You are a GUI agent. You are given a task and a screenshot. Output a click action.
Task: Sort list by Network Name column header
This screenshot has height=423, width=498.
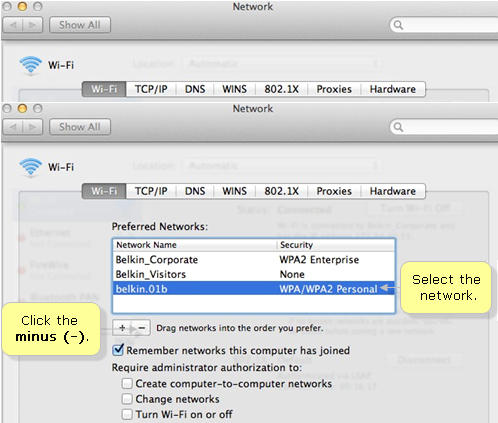[x=195, y=245]
